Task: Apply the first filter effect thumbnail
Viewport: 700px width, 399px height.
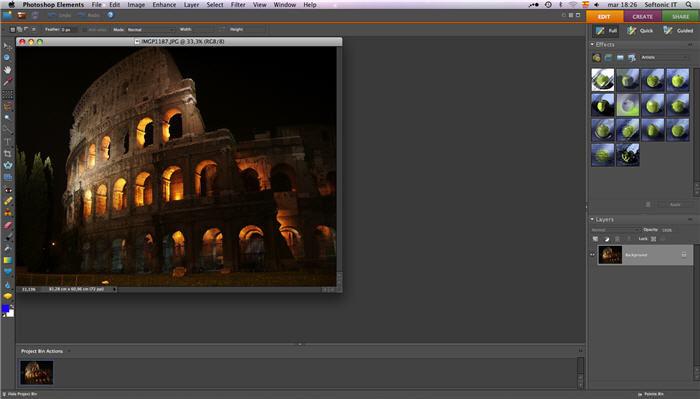Action: [603, 80]
